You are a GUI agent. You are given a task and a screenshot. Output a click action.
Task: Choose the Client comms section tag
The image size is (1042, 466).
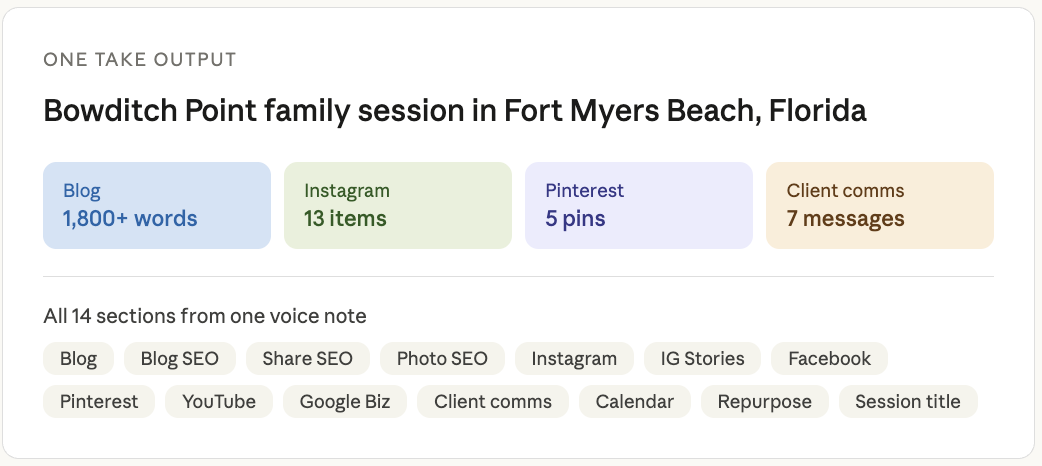(493, 402)
